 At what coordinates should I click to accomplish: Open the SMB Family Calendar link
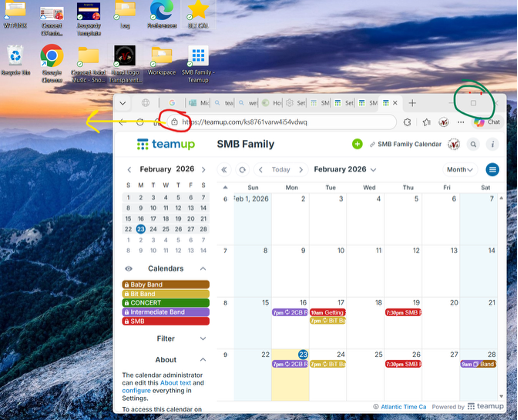point(405,144)
